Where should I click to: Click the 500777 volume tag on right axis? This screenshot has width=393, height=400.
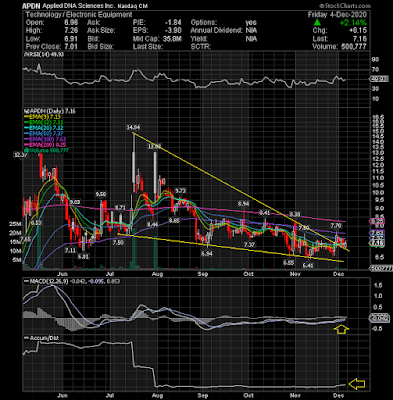coord(380,268)
